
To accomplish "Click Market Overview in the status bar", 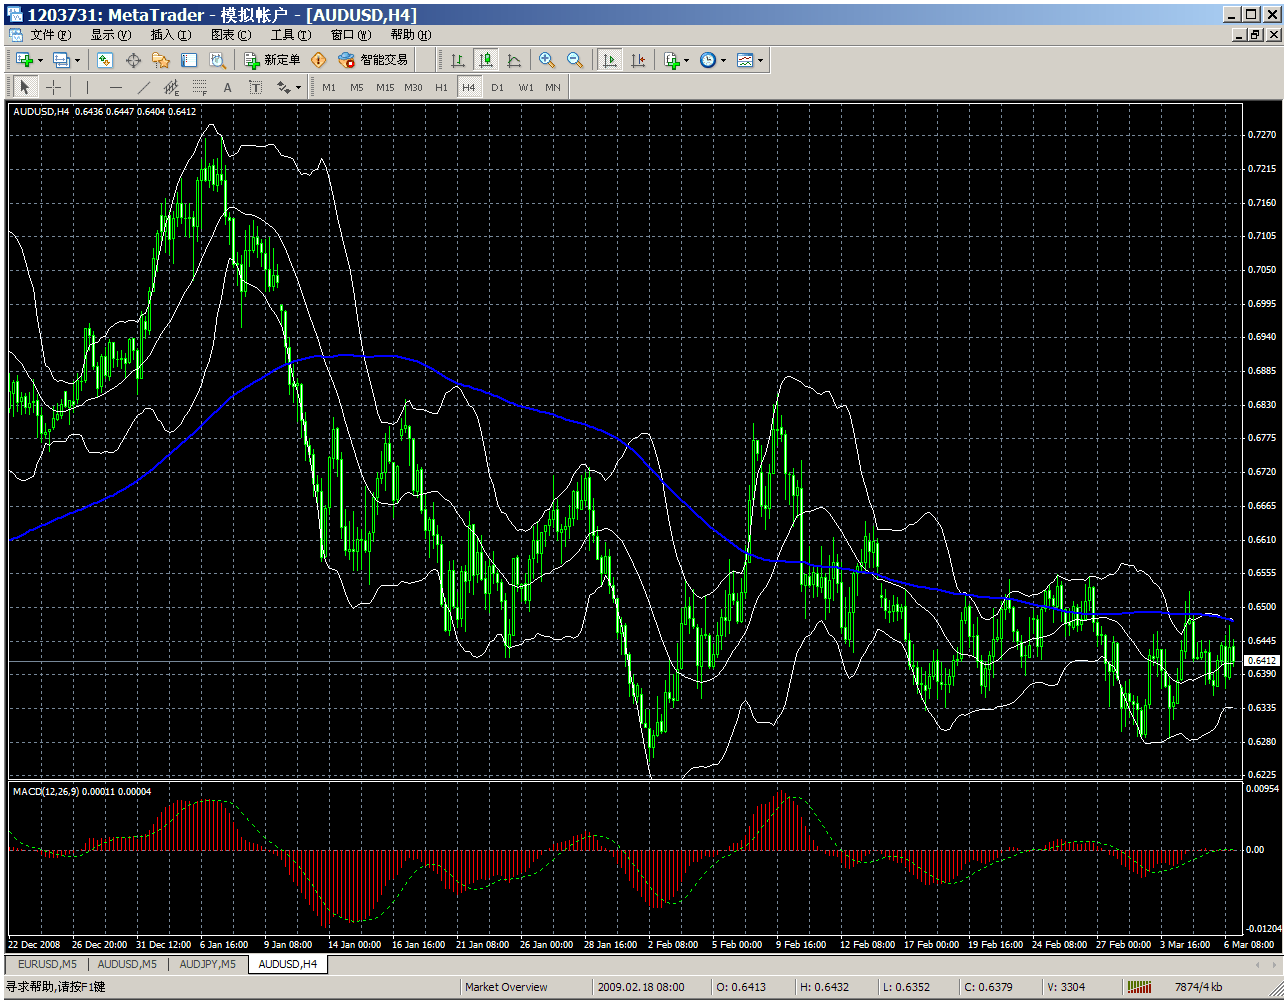I will 506,987.
